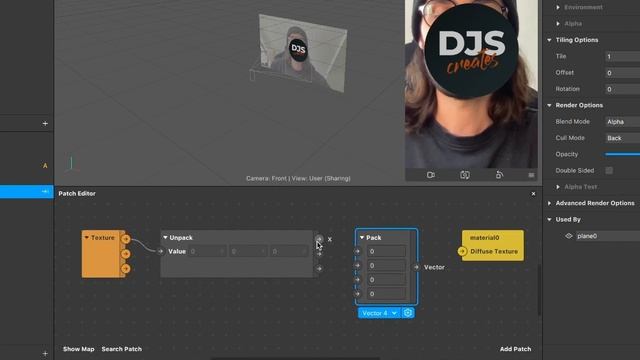
Task: Click the third value field in Pack patch
Action: [386, 280]
